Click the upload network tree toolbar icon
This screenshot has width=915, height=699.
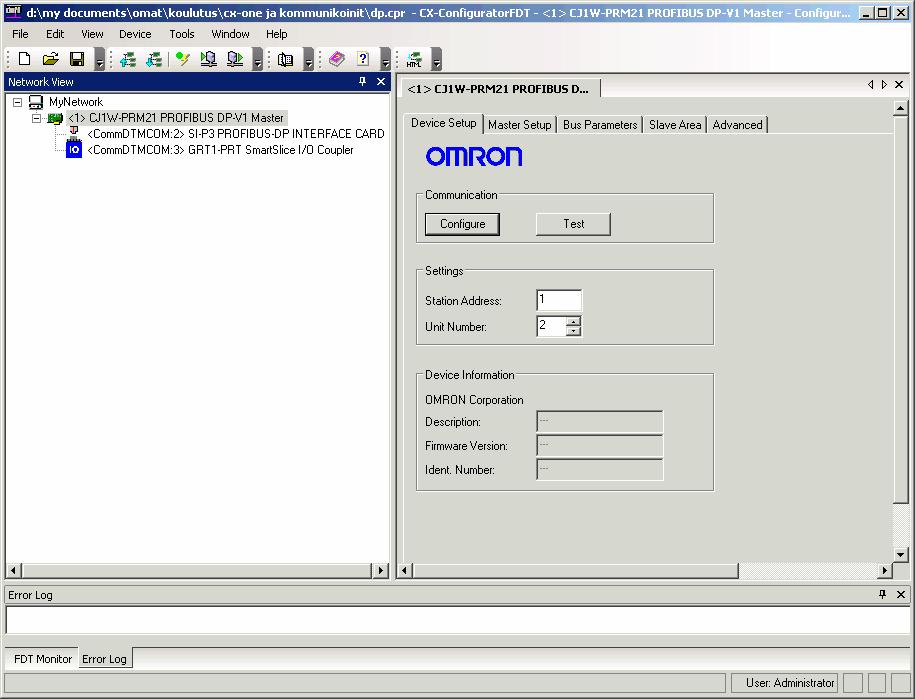coord(128,59)
